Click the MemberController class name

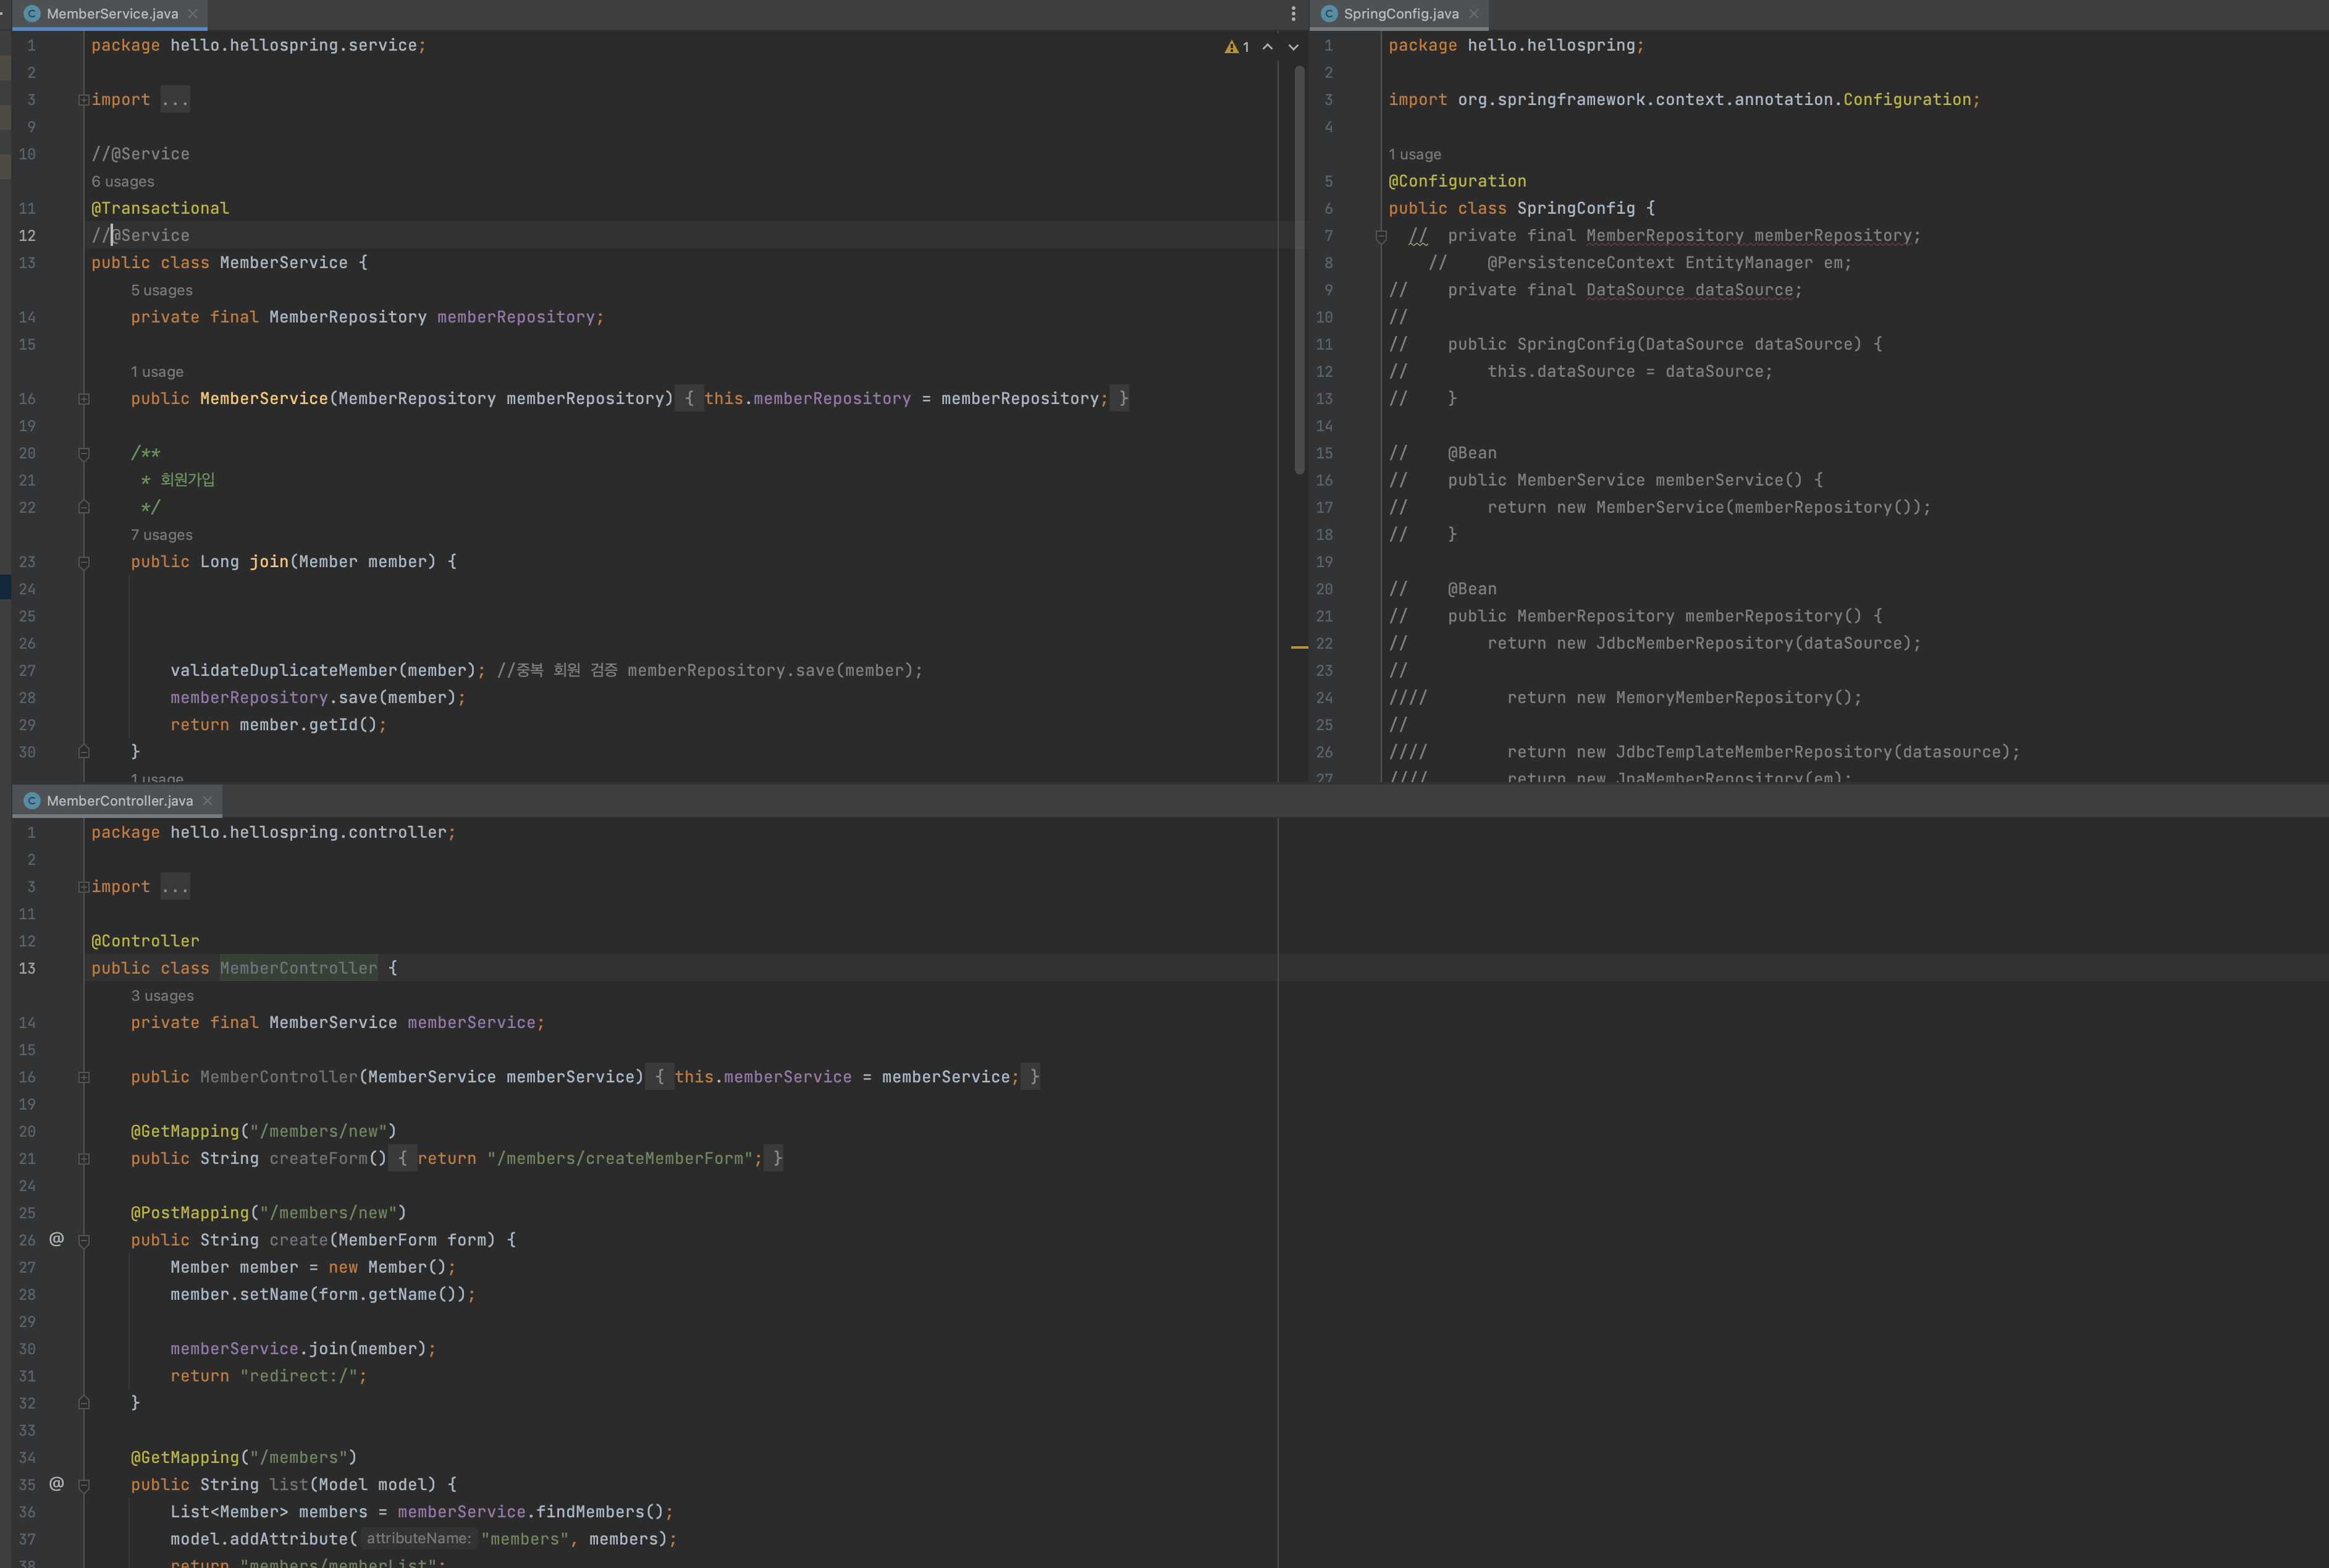299,968
